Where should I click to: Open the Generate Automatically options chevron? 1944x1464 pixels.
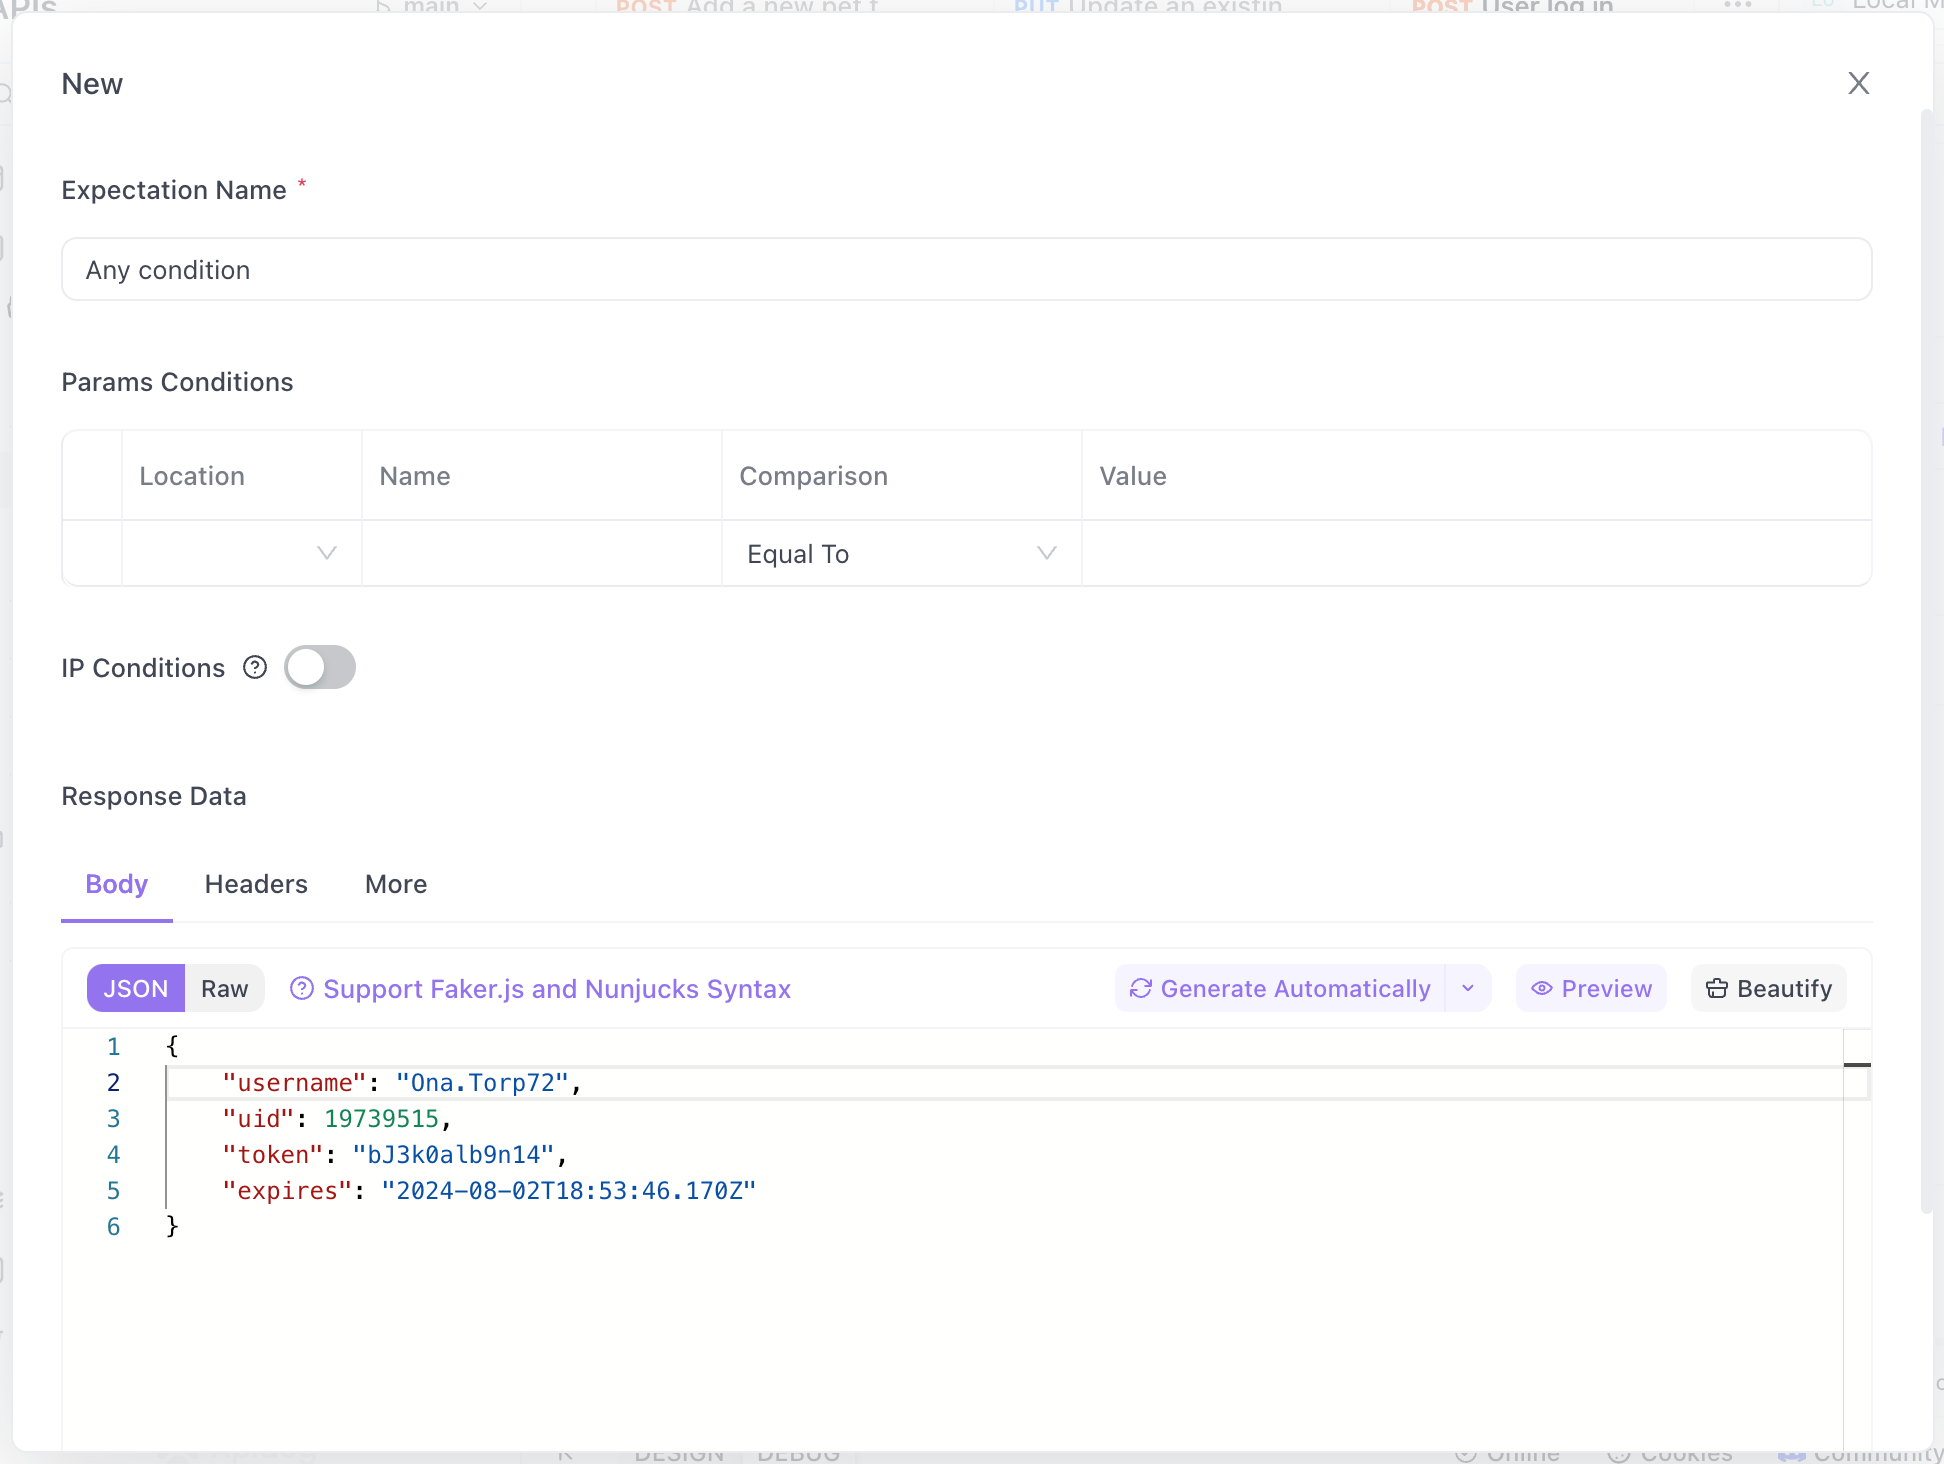[x=1468, y=988]
